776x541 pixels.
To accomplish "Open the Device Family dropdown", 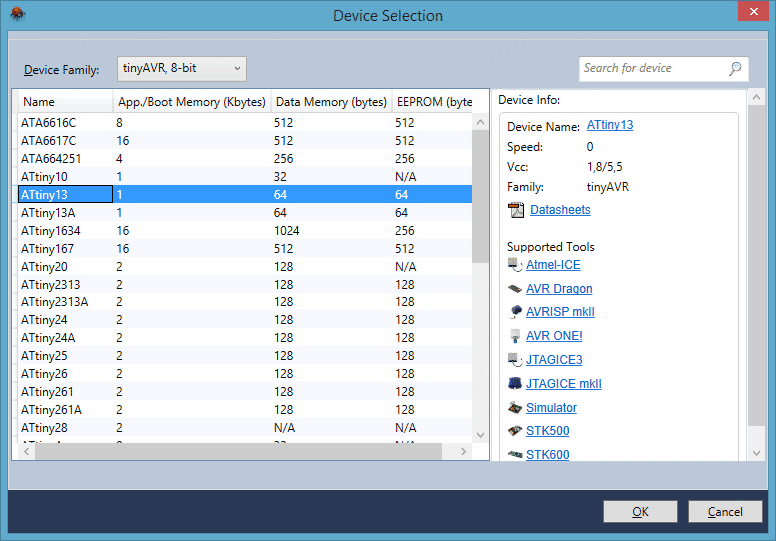I will pos(182,69).
